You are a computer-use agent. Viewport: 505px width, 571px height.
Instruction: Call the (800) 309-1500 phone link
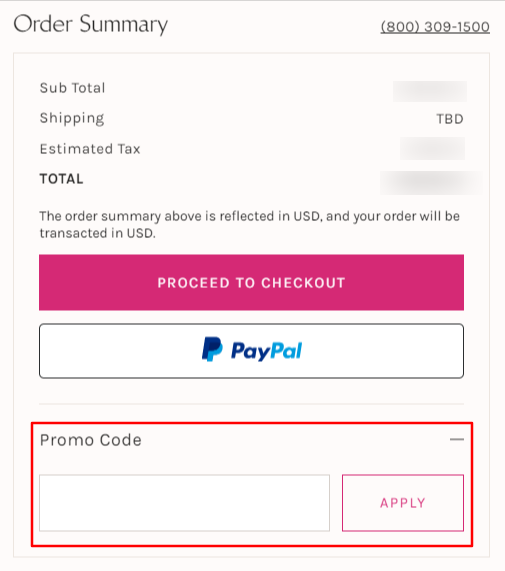[x=435, y=27]
